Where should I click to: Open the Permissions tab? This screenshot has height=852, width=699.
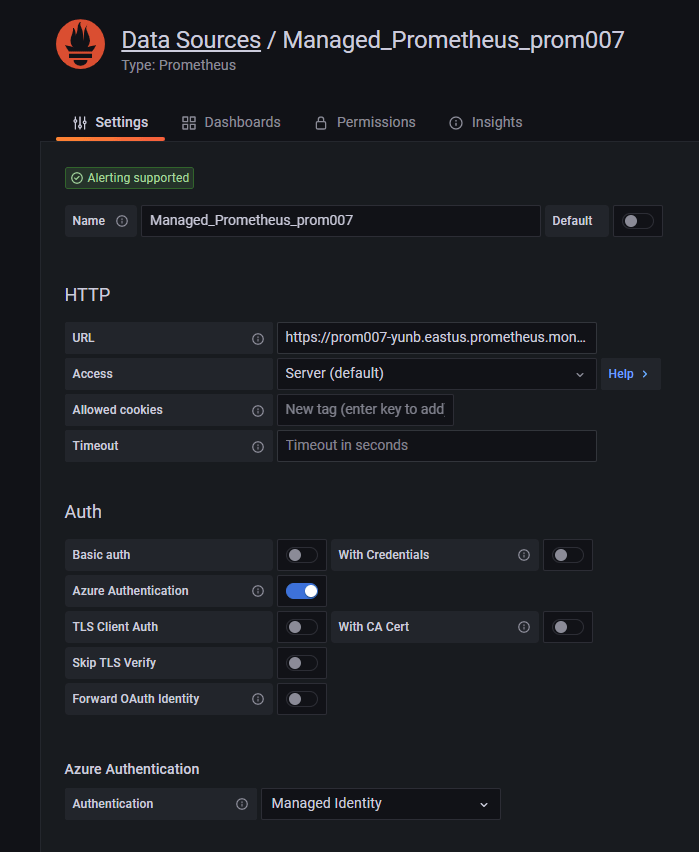coord(365,122)
